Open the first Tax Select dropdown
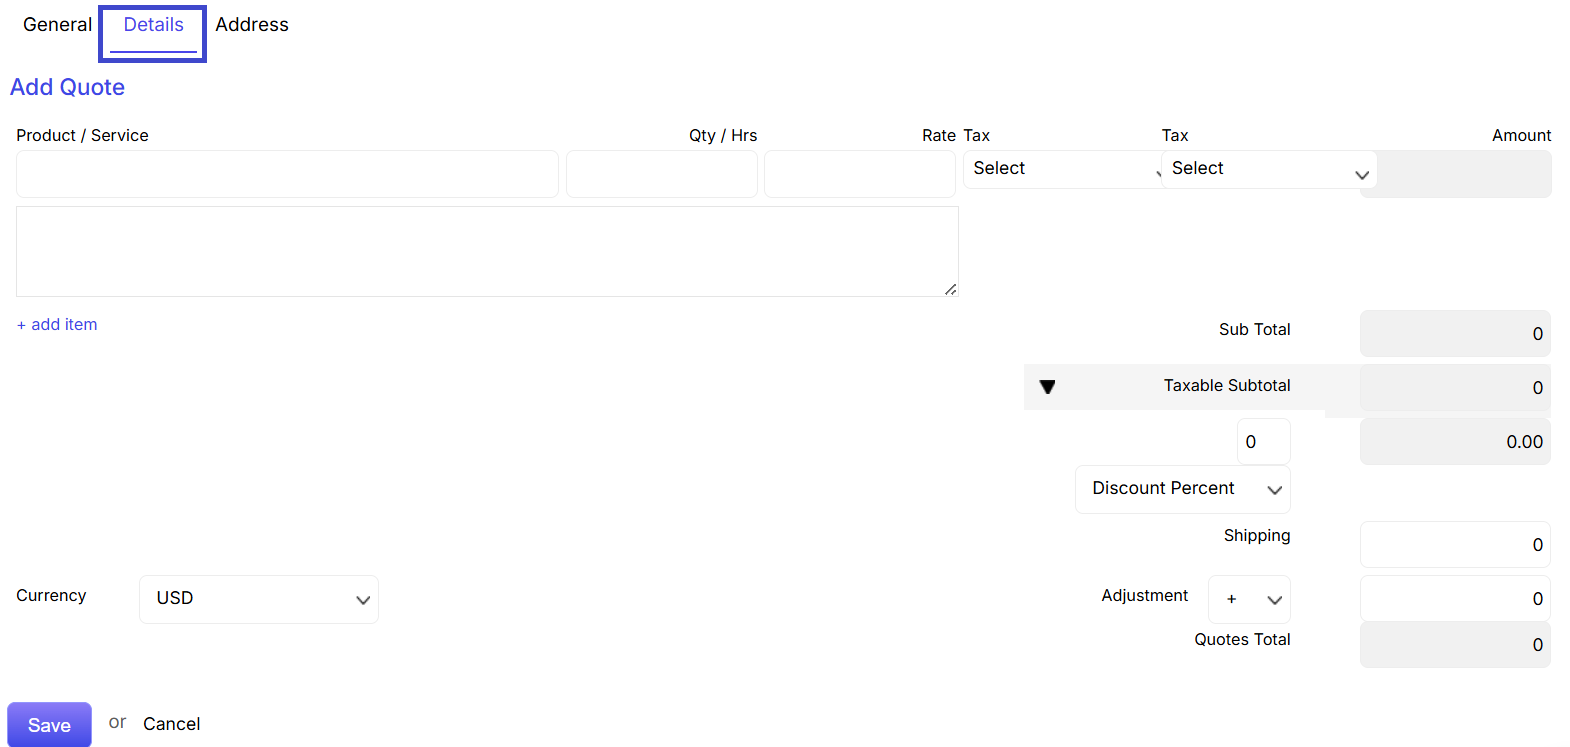Viewport: 1570px width, 747px height. [x=1062, y=169]
